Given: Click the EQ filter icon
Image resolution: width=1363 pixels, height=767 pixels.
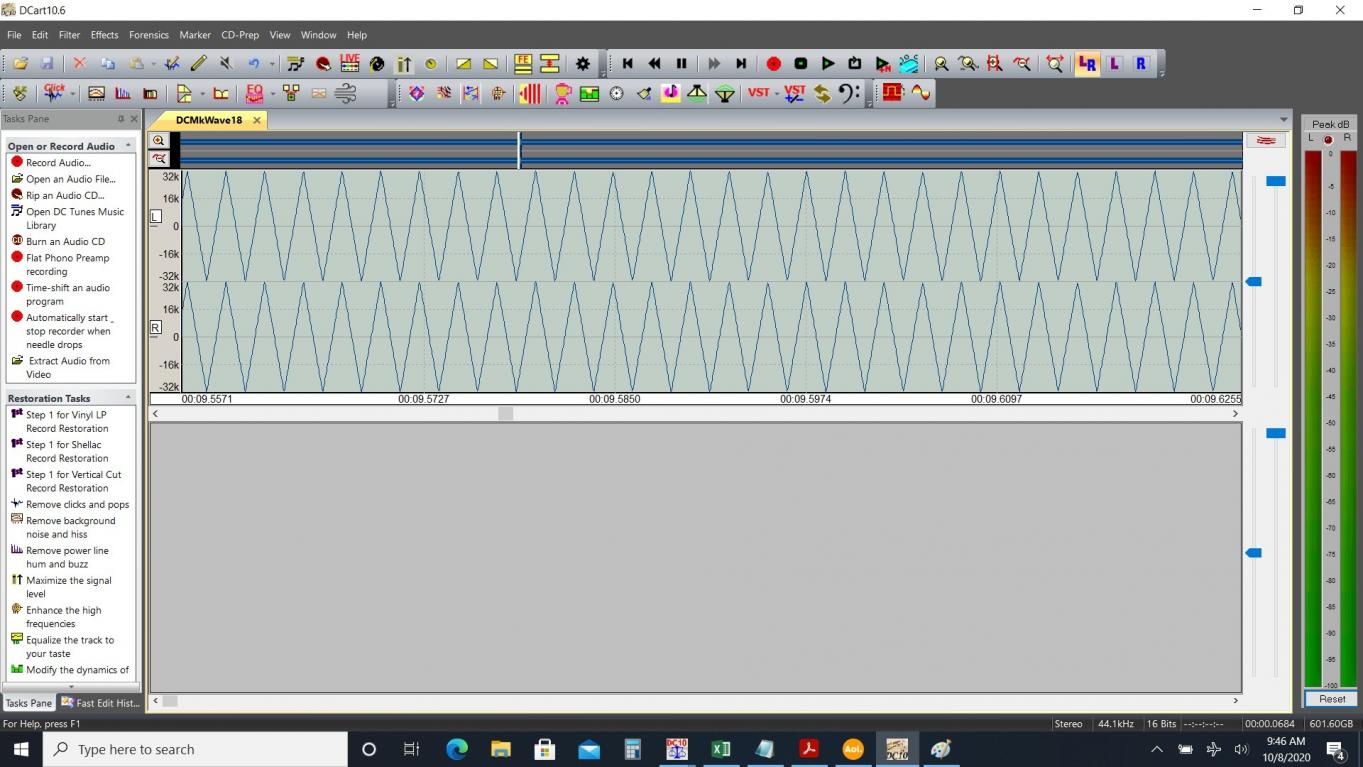Looking at the screenshot, I should [254, 93].
